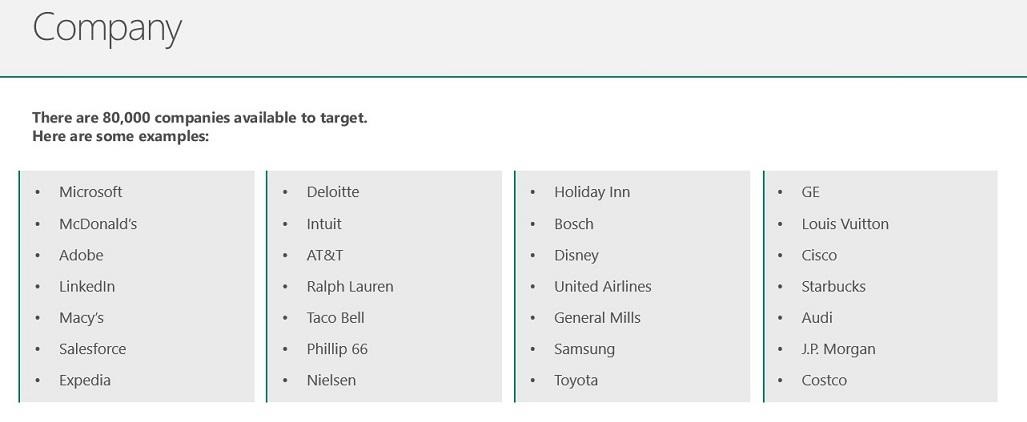The height and width of the screenshot is (422, 1027).
Task: Click the J.P. Morgan list item
Action: click(x=838, y=349)
